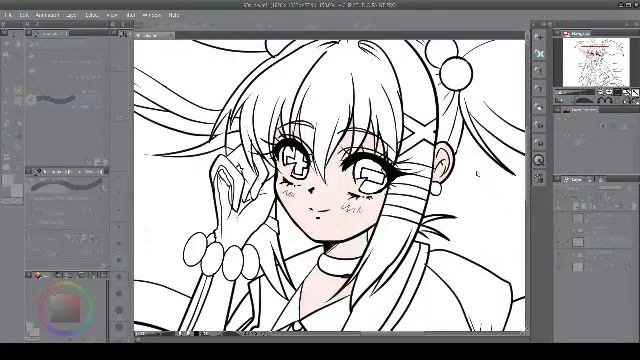Image resolution: width=640 pixels, height=360 pixels.
Task: Open the Tool Property panel menu icon
Action: [29, 171]
